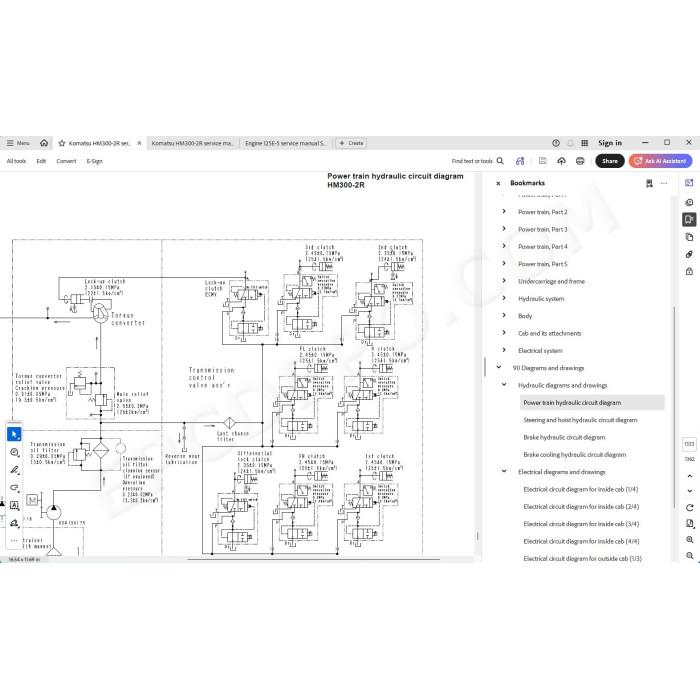The height and width of the screenshot is (700, 700).
Task: Open the E-Sign menu item
Action: (x=94, y=161)
